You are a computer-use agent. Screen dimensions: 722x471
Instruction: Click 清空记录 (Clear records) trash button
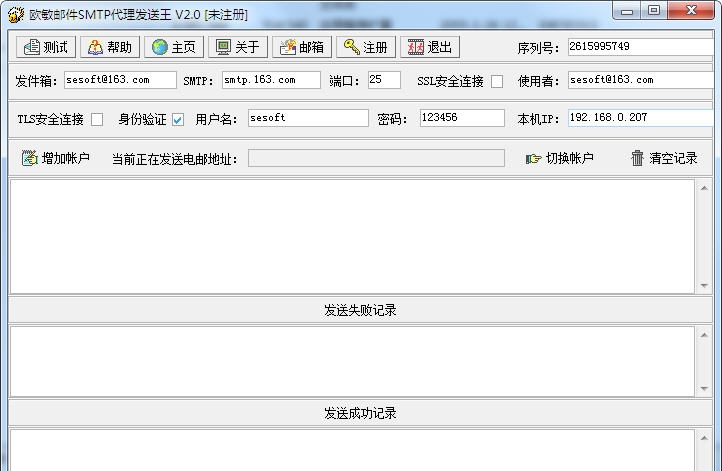pyautogui.click(x=664, y=158)
